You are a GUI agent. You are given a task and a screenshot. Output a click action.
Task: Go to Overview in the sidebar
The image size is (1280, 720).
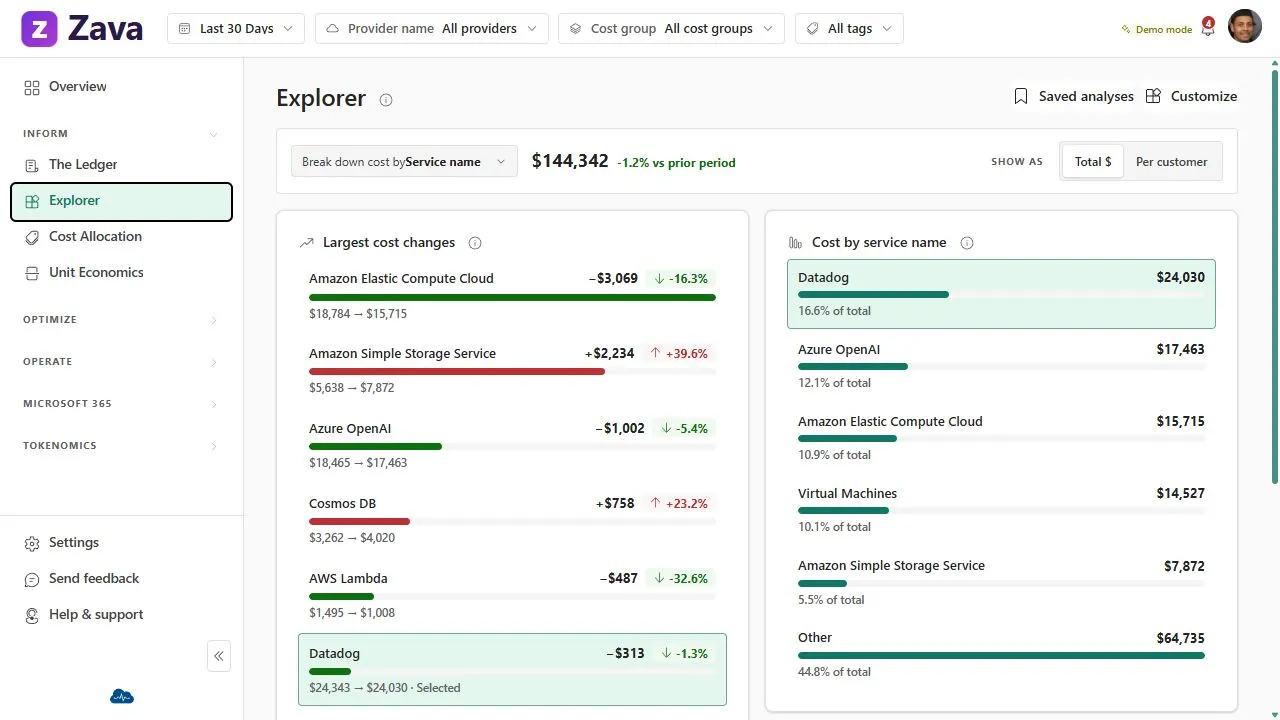(121, 87)
